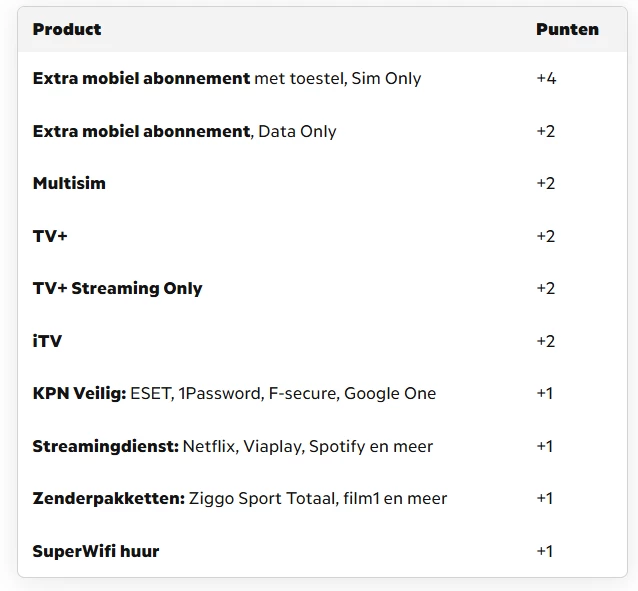Click the points value for Streamingdienst

545,446
